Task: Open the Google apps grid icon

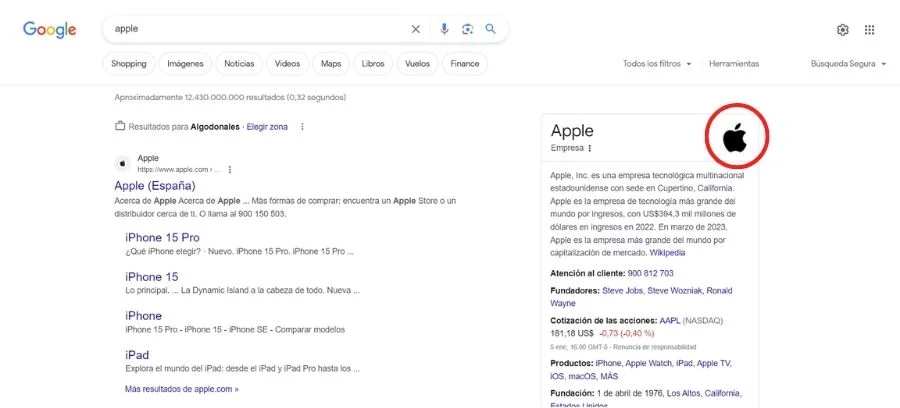Action: 870,30
